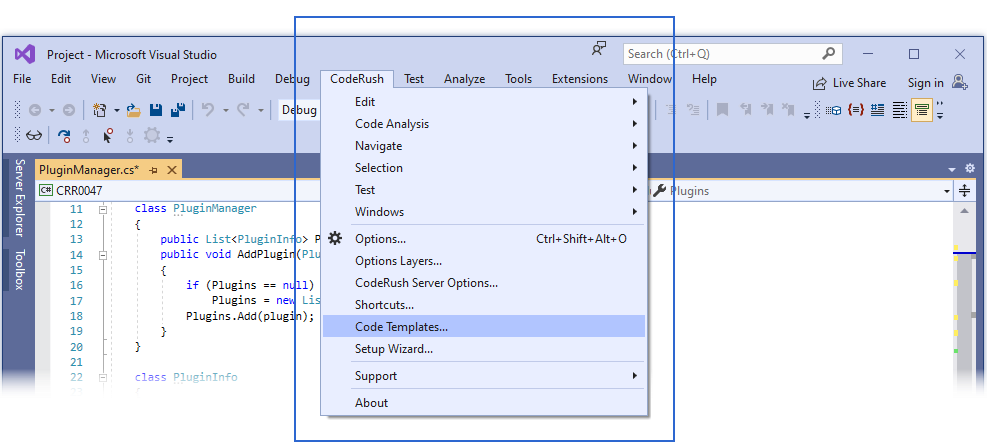Screen dimensions: 987x442
Task: Click the editor split window icon
Action: pyautogui.click(x=964, y=190)
